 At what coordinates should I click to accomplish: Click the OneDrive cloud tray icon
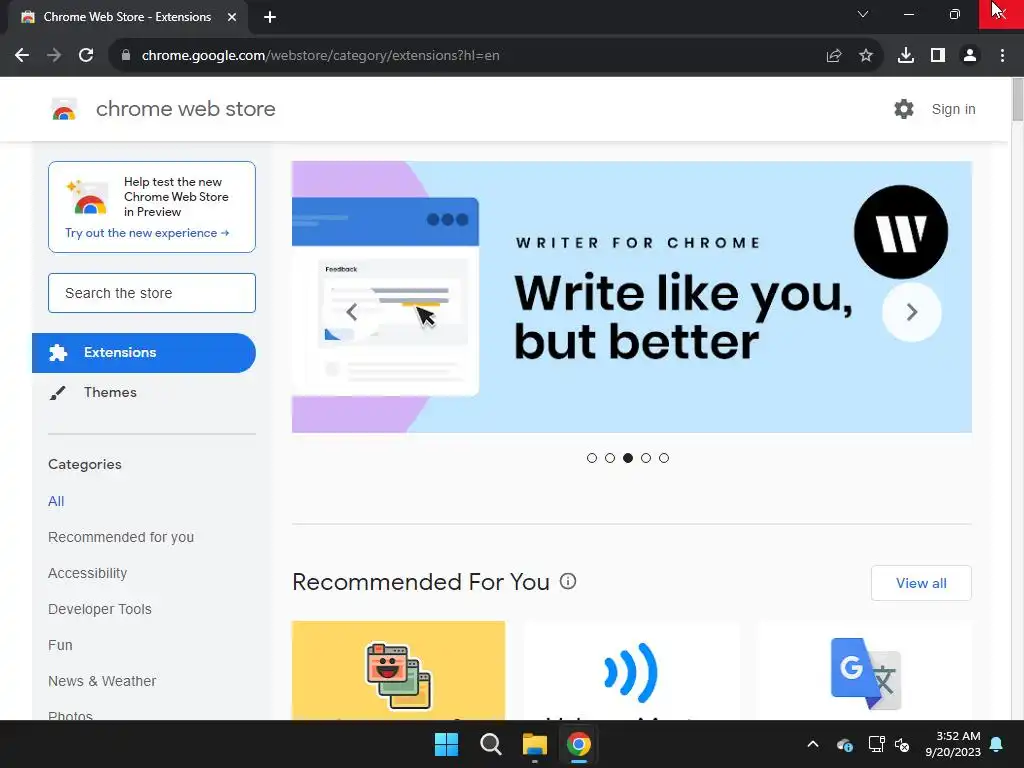844,744
